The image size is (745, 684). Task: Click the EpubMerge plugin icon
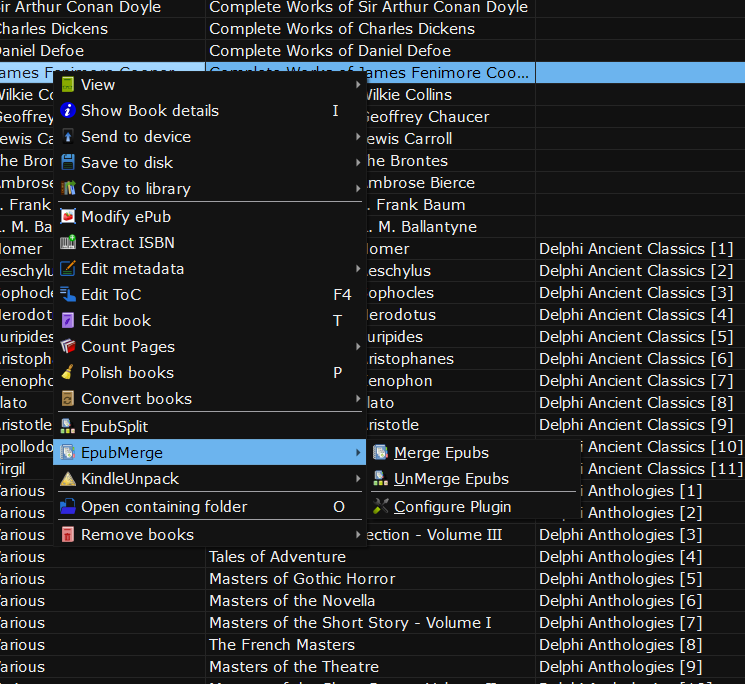tap(68, 453)
